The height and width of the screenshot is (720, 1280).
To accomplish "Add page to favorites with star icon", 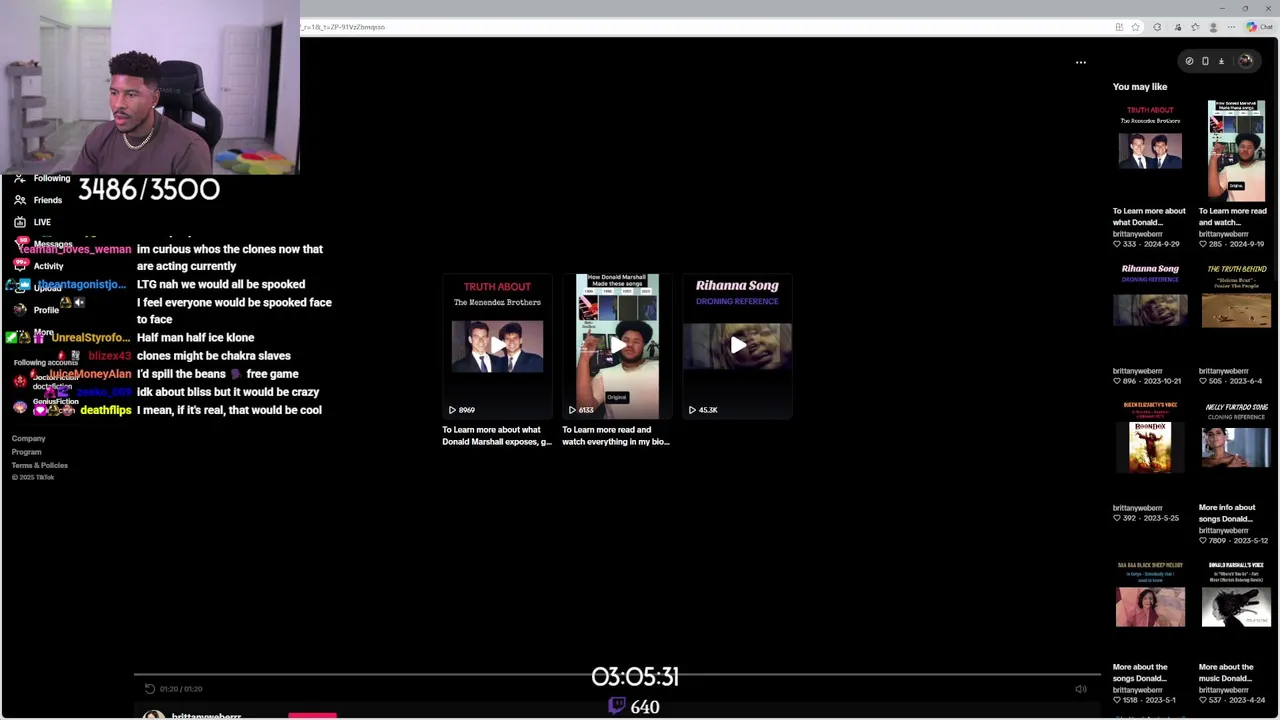I will coord(1135,27).
